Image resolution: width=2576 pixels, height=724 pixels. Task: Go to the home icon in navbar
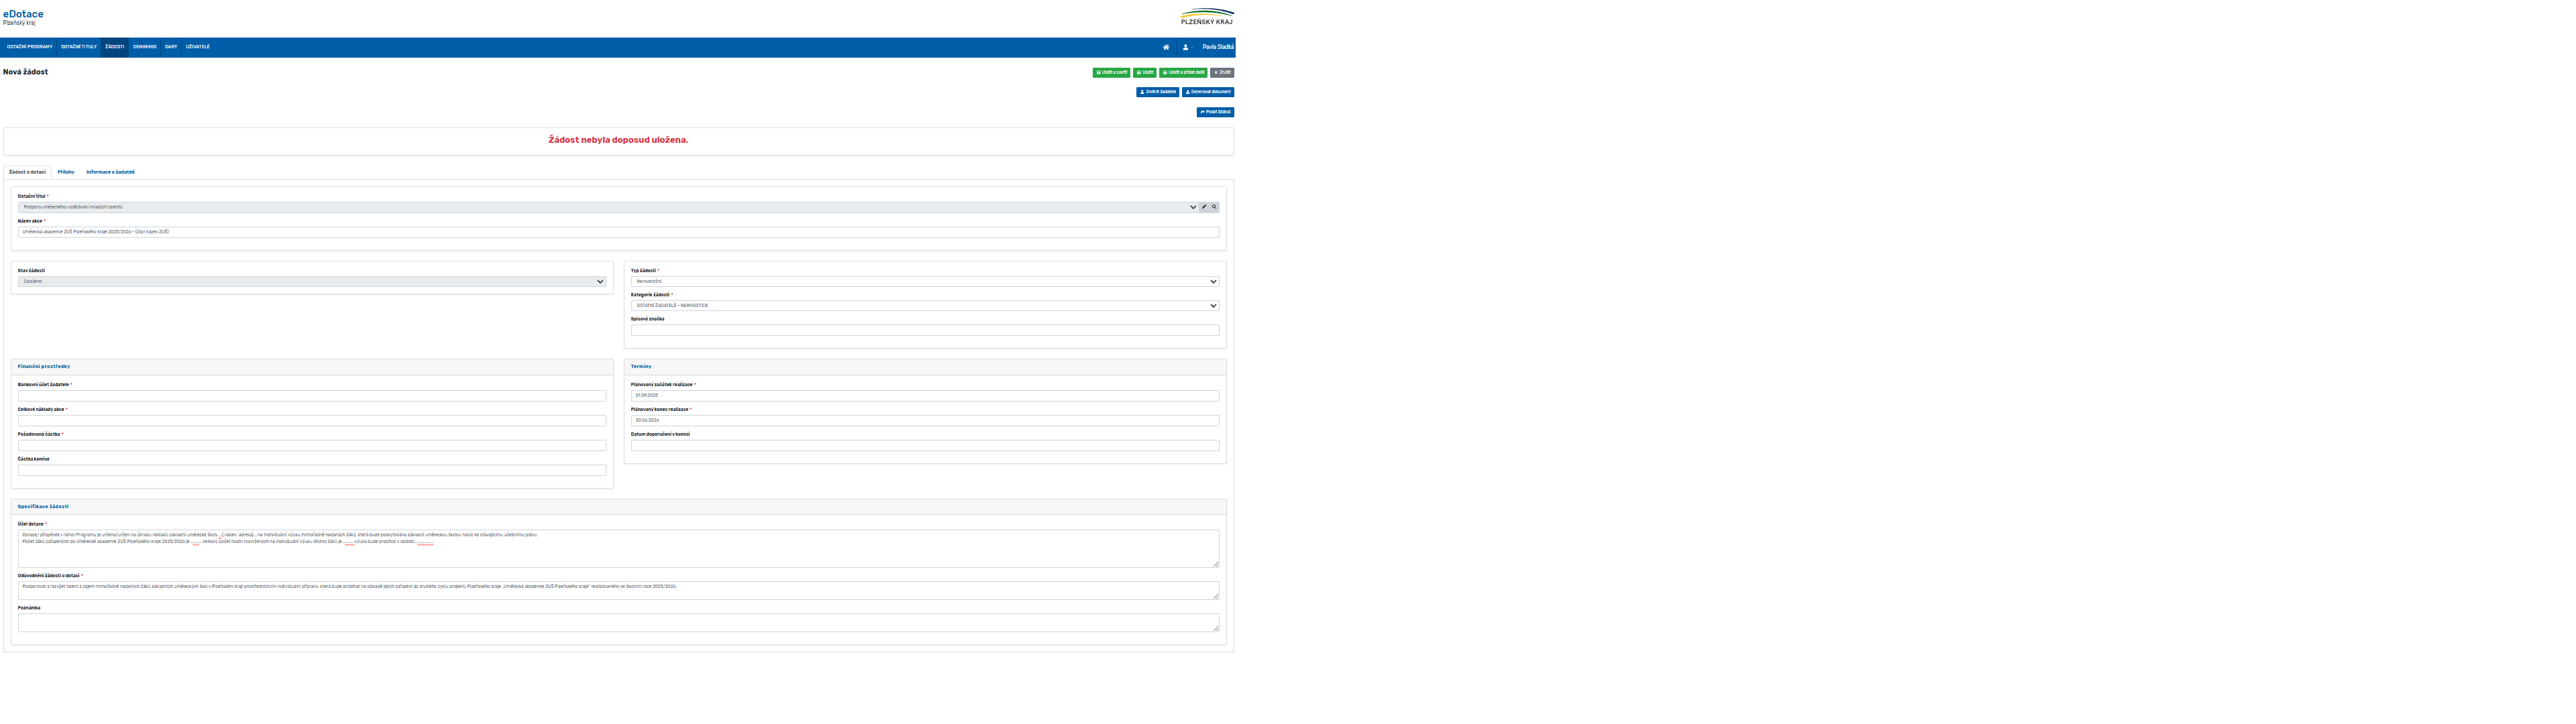pos(1165,47)
